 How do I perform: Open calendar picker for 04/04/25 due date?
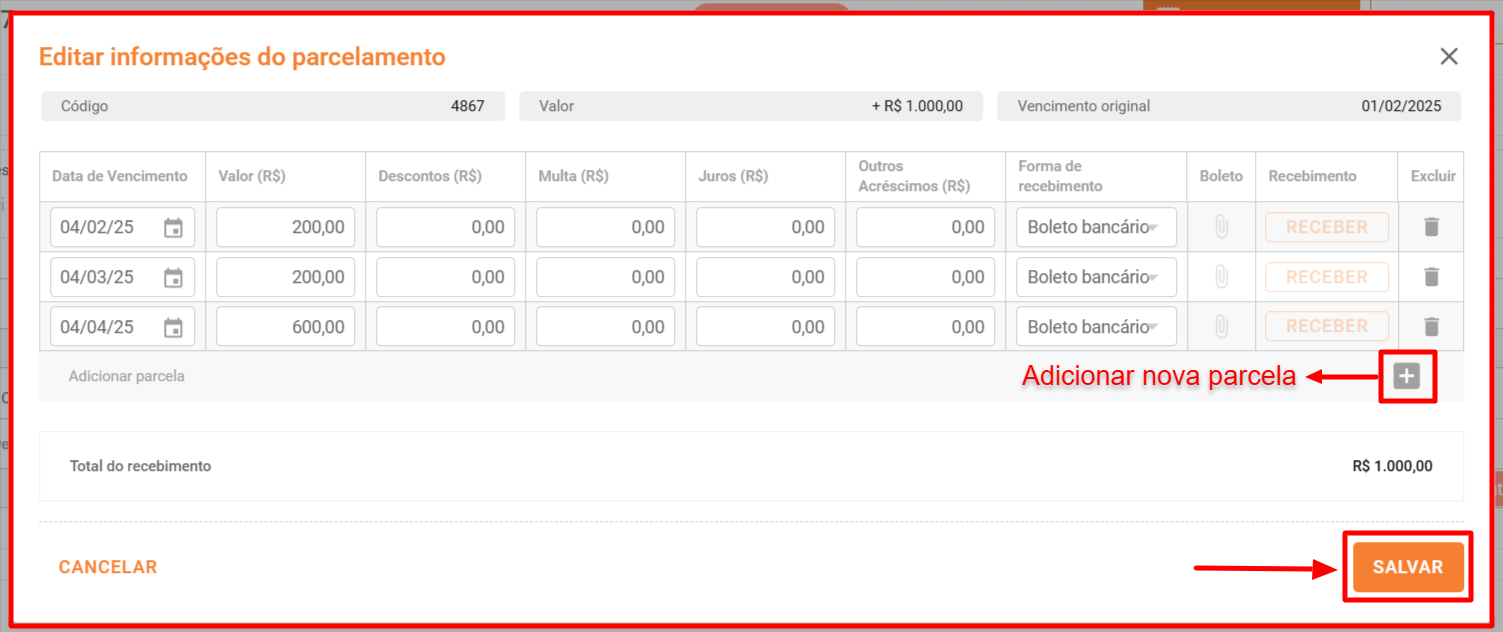tap(173, 328)
